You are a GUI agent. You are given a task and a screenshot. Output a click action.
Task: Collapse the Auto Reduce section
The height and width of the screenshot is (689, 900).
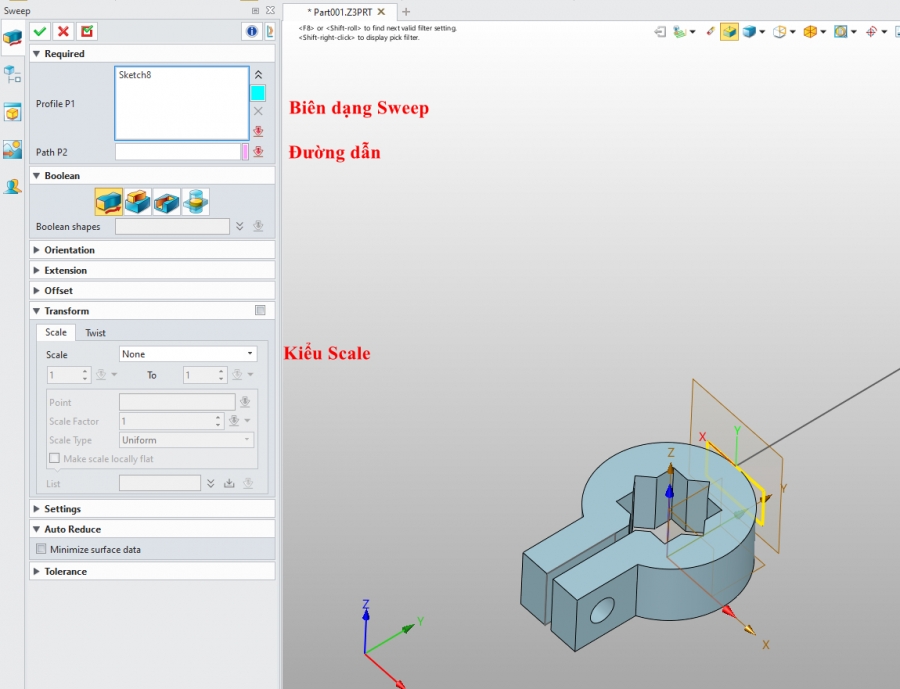37,529
